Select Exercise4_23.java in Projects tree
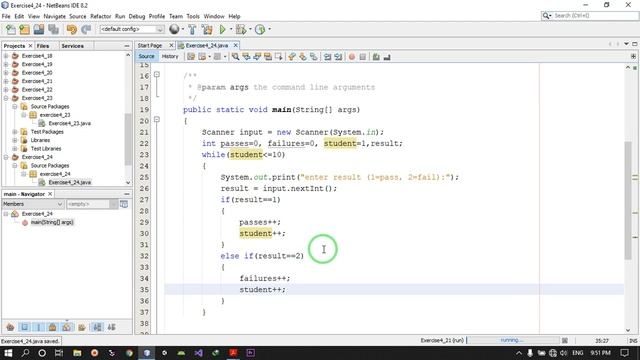Screen dimensions: 640x360 69,123
